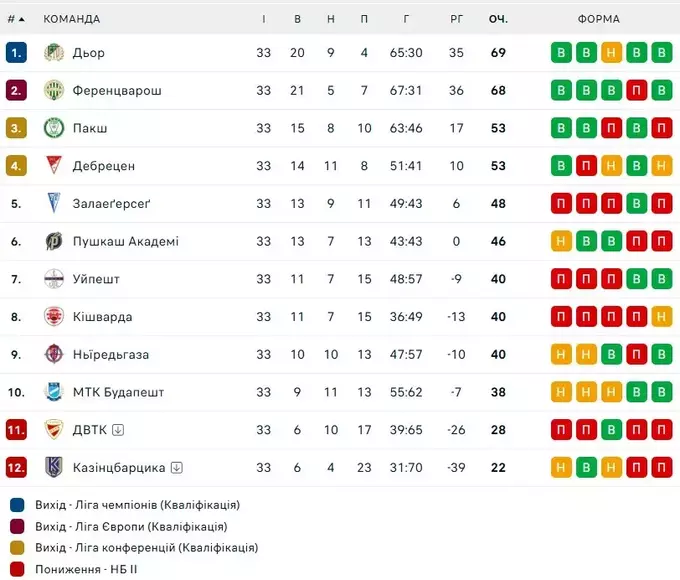
Task: Click Дьор's yellow Н draw form badge
Action: point(611,52)
